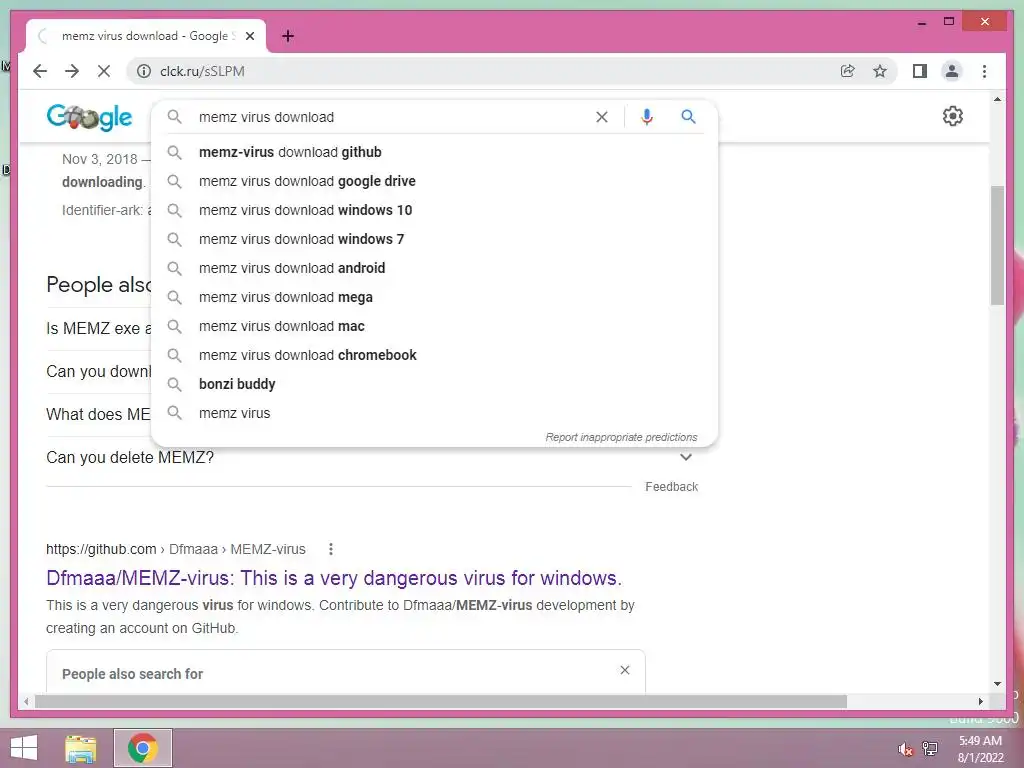Click the vertical scrollbar thumb

click(x=997, y=245)
